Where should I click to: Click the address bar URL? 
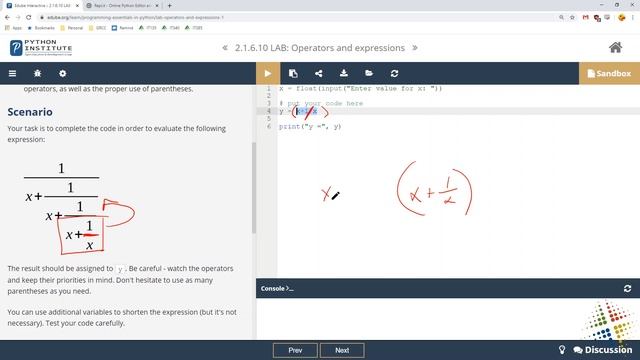pos(135,18)
